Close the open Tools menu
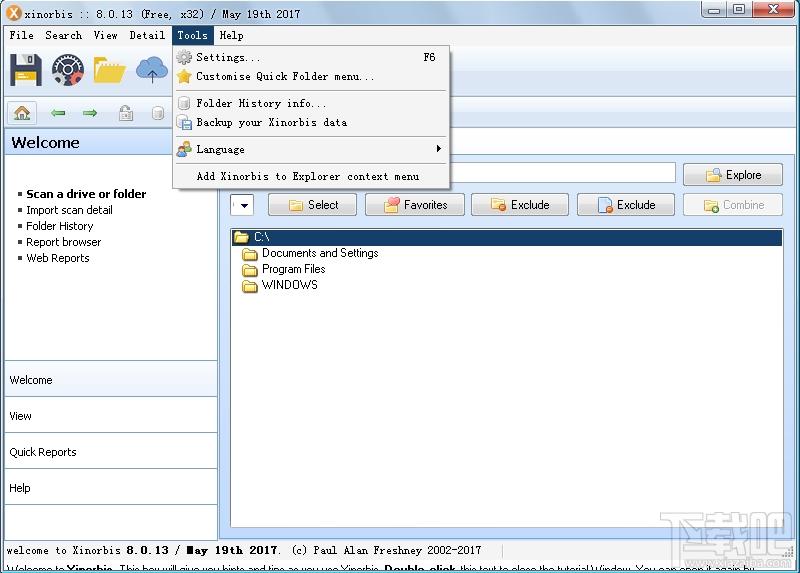This screenshot has height=573, width=800. point(192,35)
